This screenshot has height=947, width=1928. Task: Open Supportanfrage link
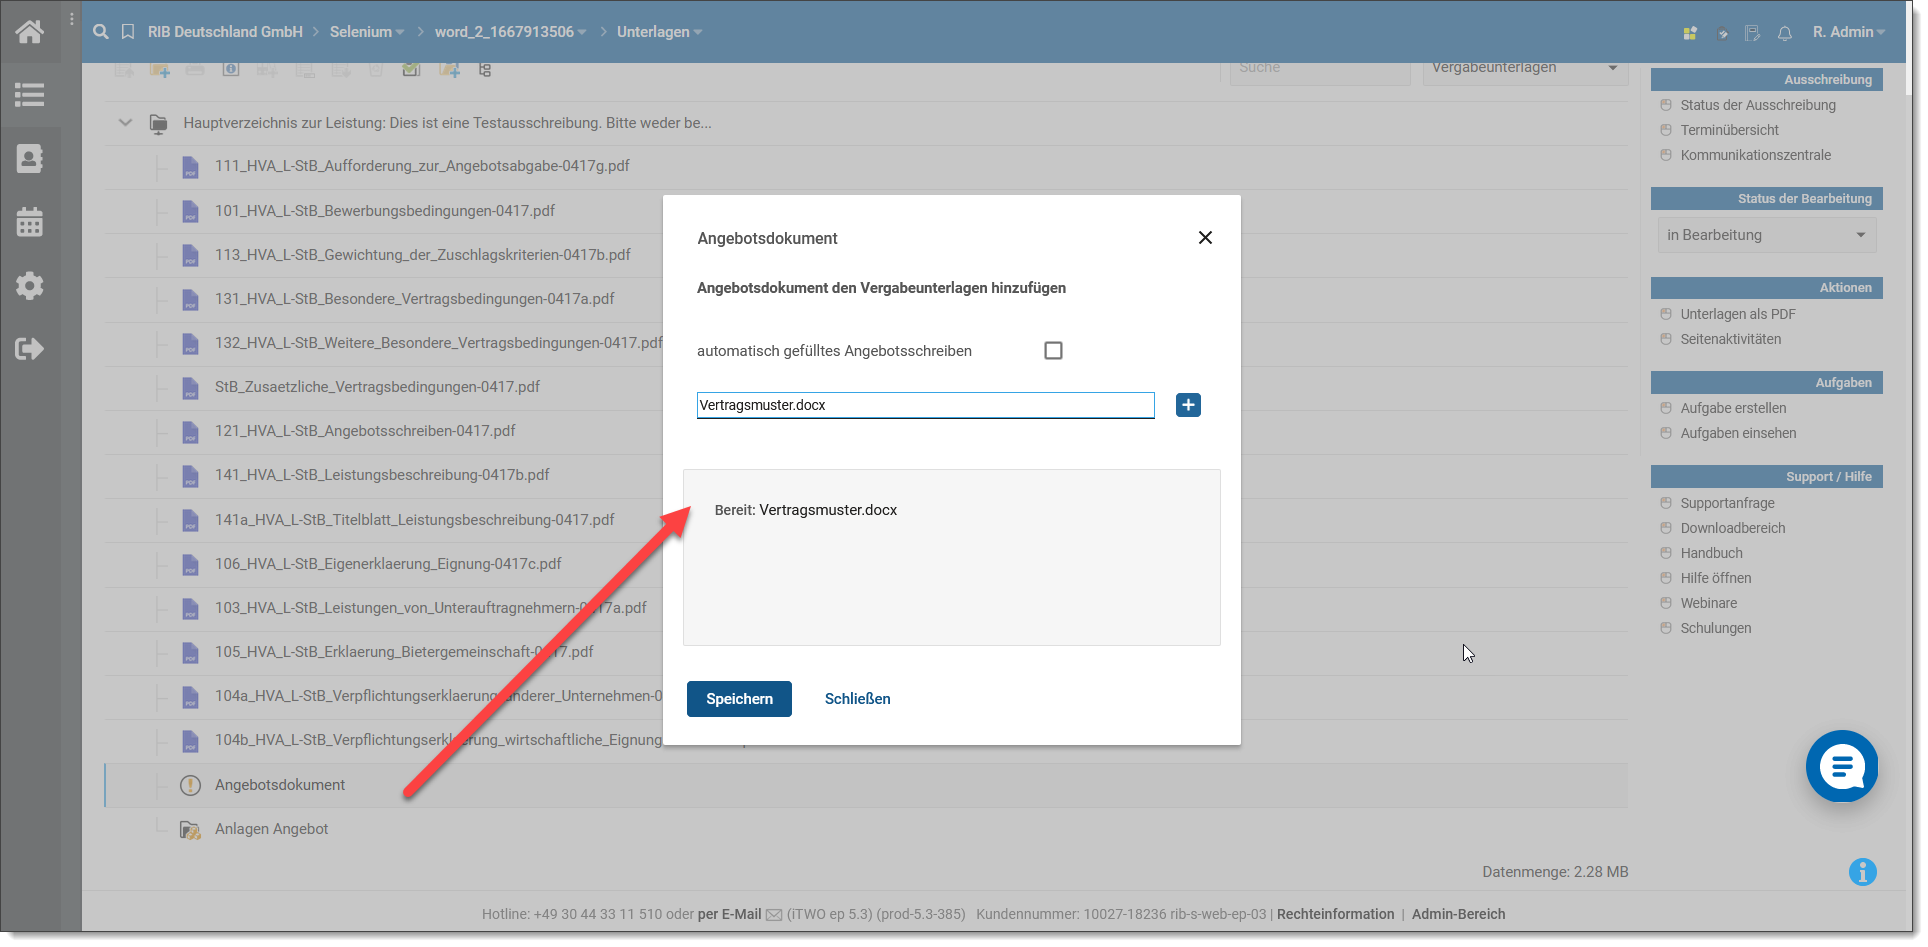coord(1727,503)
